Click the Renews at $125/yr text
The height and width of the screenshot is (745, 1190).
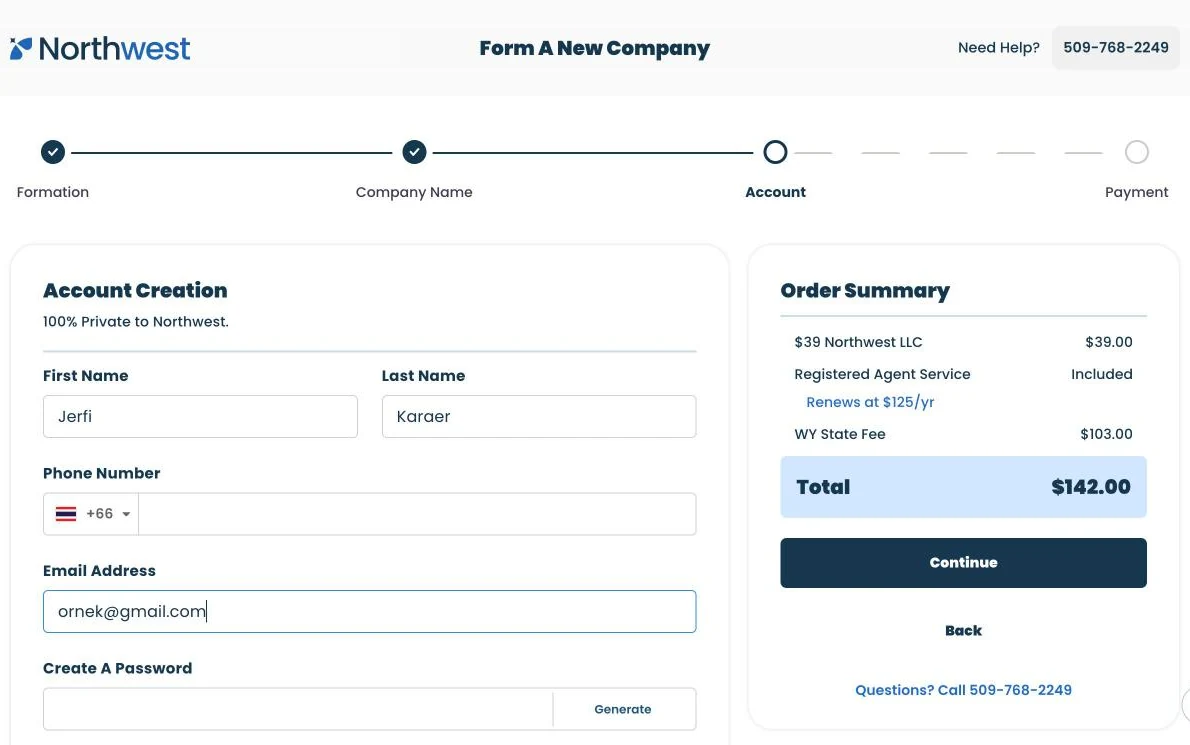[870, 402]
